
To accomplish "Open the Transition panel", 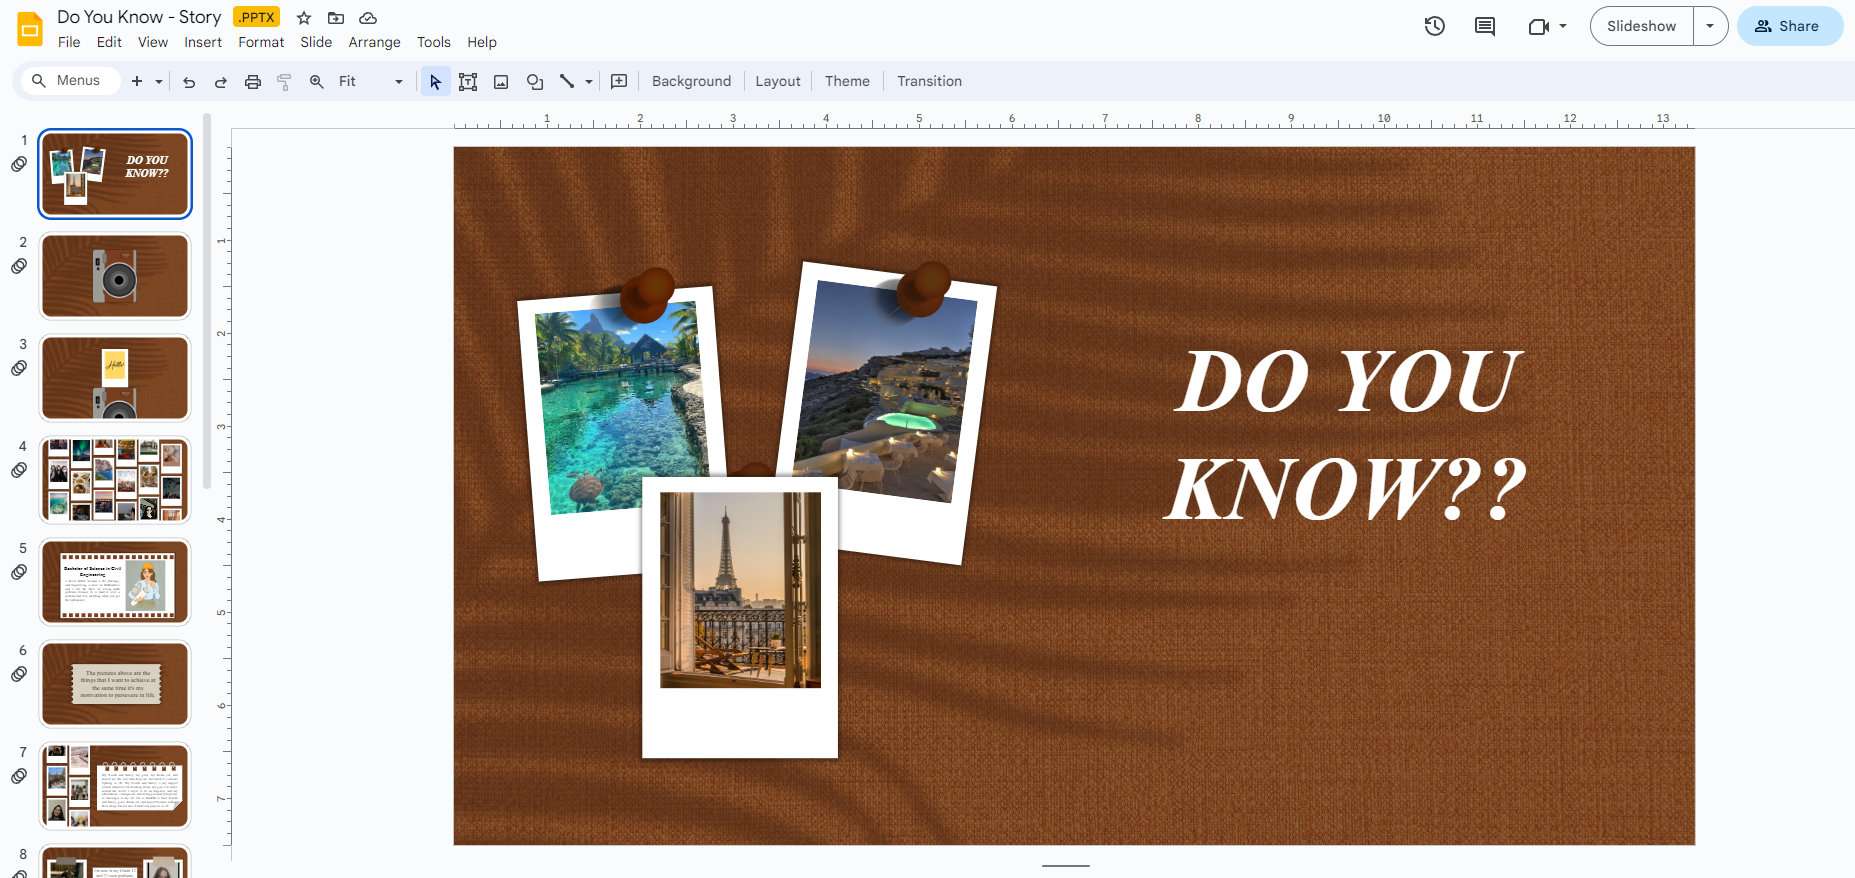I will [x=929, y=82].
